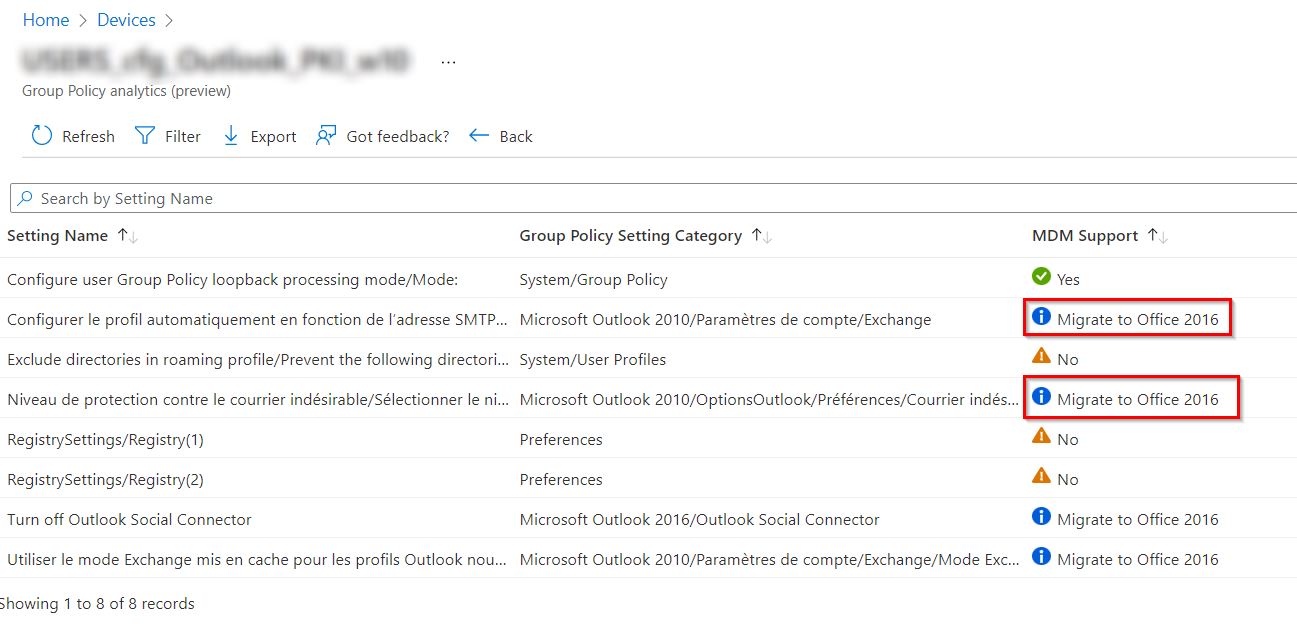Click the Export label

pos(273,137)
